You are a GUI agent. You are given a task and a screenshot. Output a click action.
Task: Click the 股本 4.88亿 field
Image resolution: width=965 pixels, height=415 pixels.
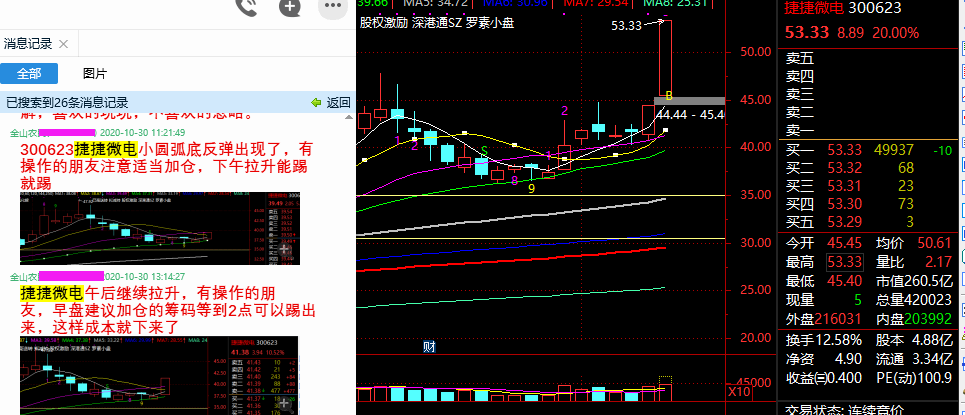point(914,339)
